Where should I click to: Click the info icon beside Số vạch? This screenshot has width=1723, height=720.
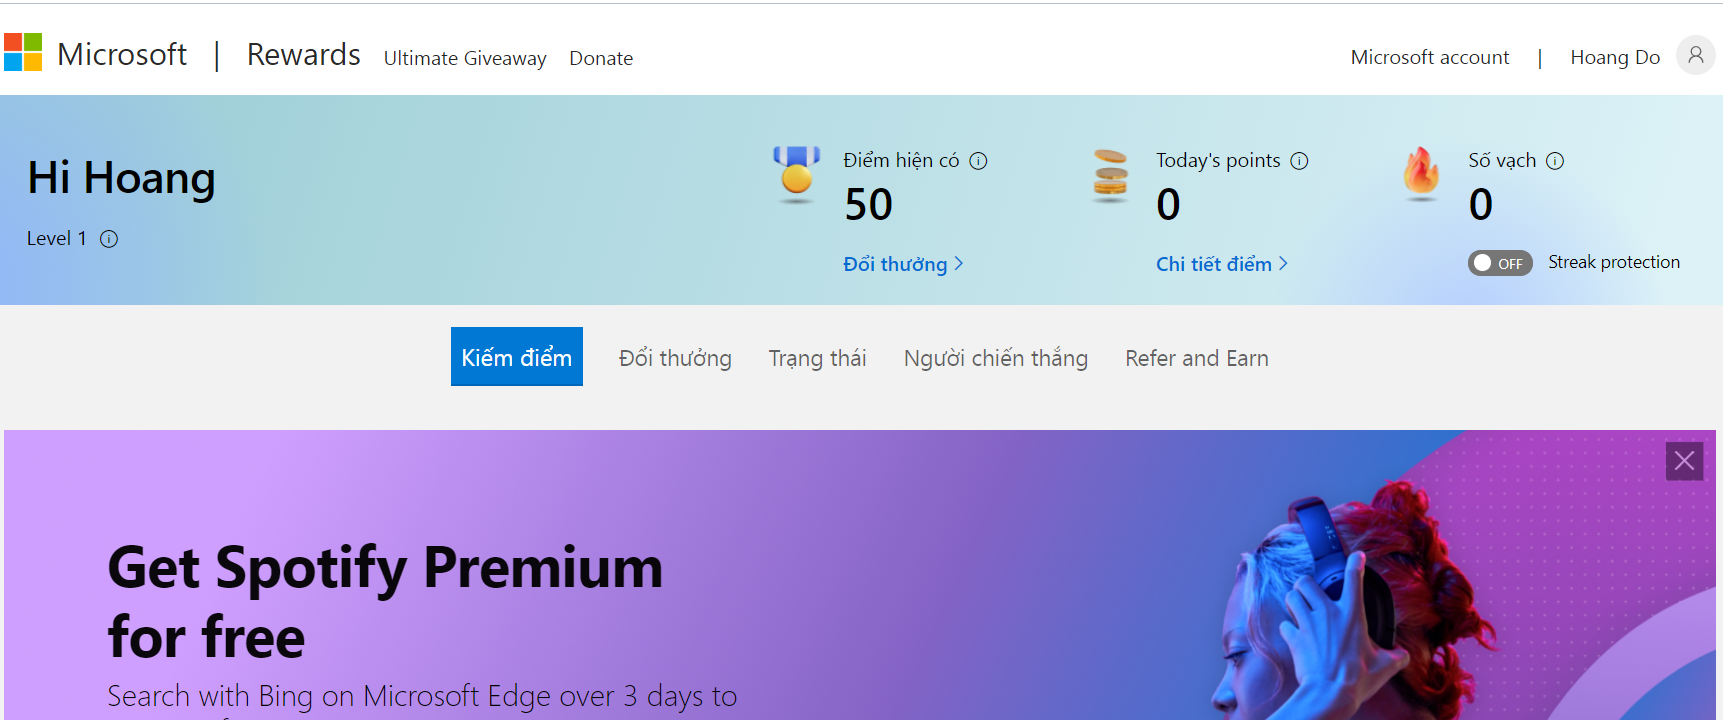(1555, 161)
